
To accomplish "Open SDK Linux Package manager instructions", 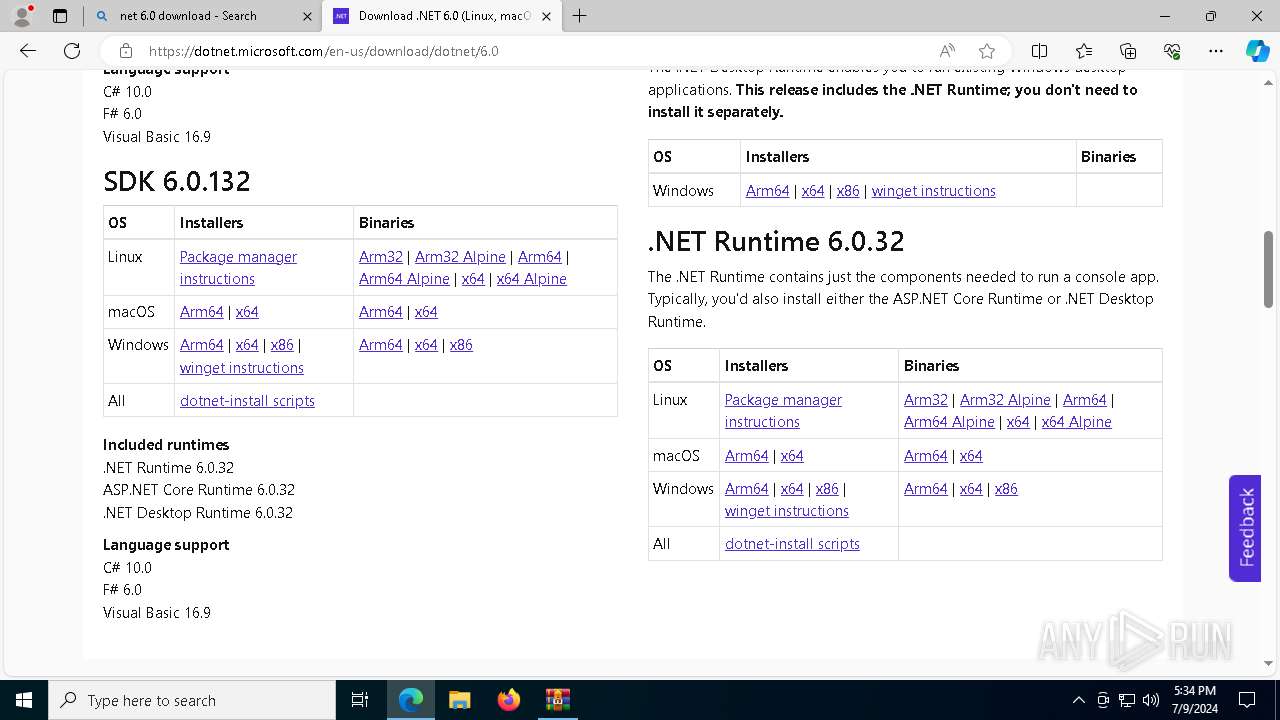I will point(238,268).
